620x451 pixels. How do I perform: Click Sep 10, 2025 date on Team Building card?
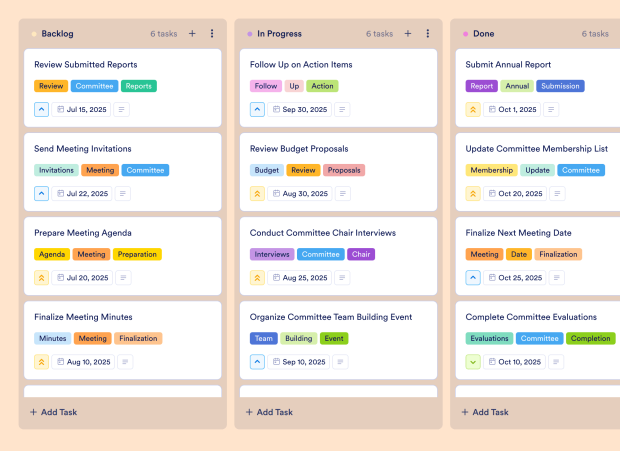pos(297,361)
